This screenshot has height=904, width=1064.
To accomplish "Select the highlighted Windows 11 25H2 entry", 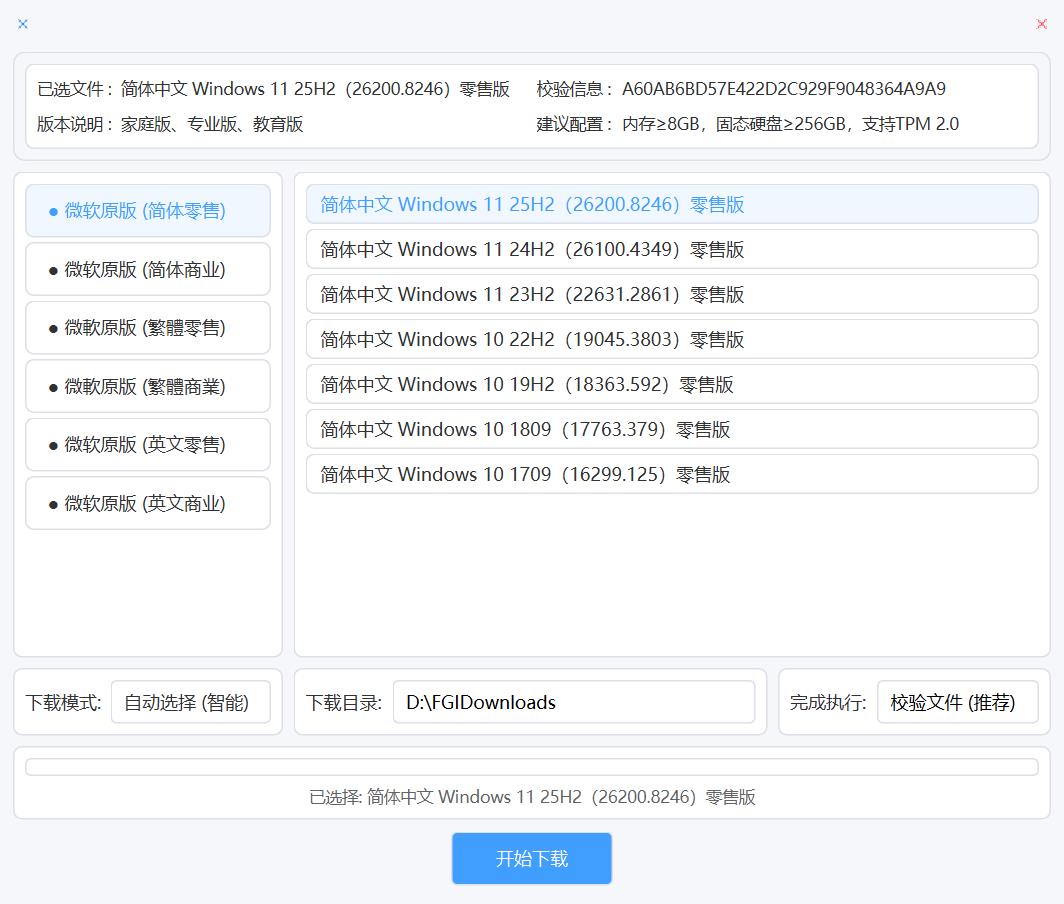I will [x=671, y=204].
